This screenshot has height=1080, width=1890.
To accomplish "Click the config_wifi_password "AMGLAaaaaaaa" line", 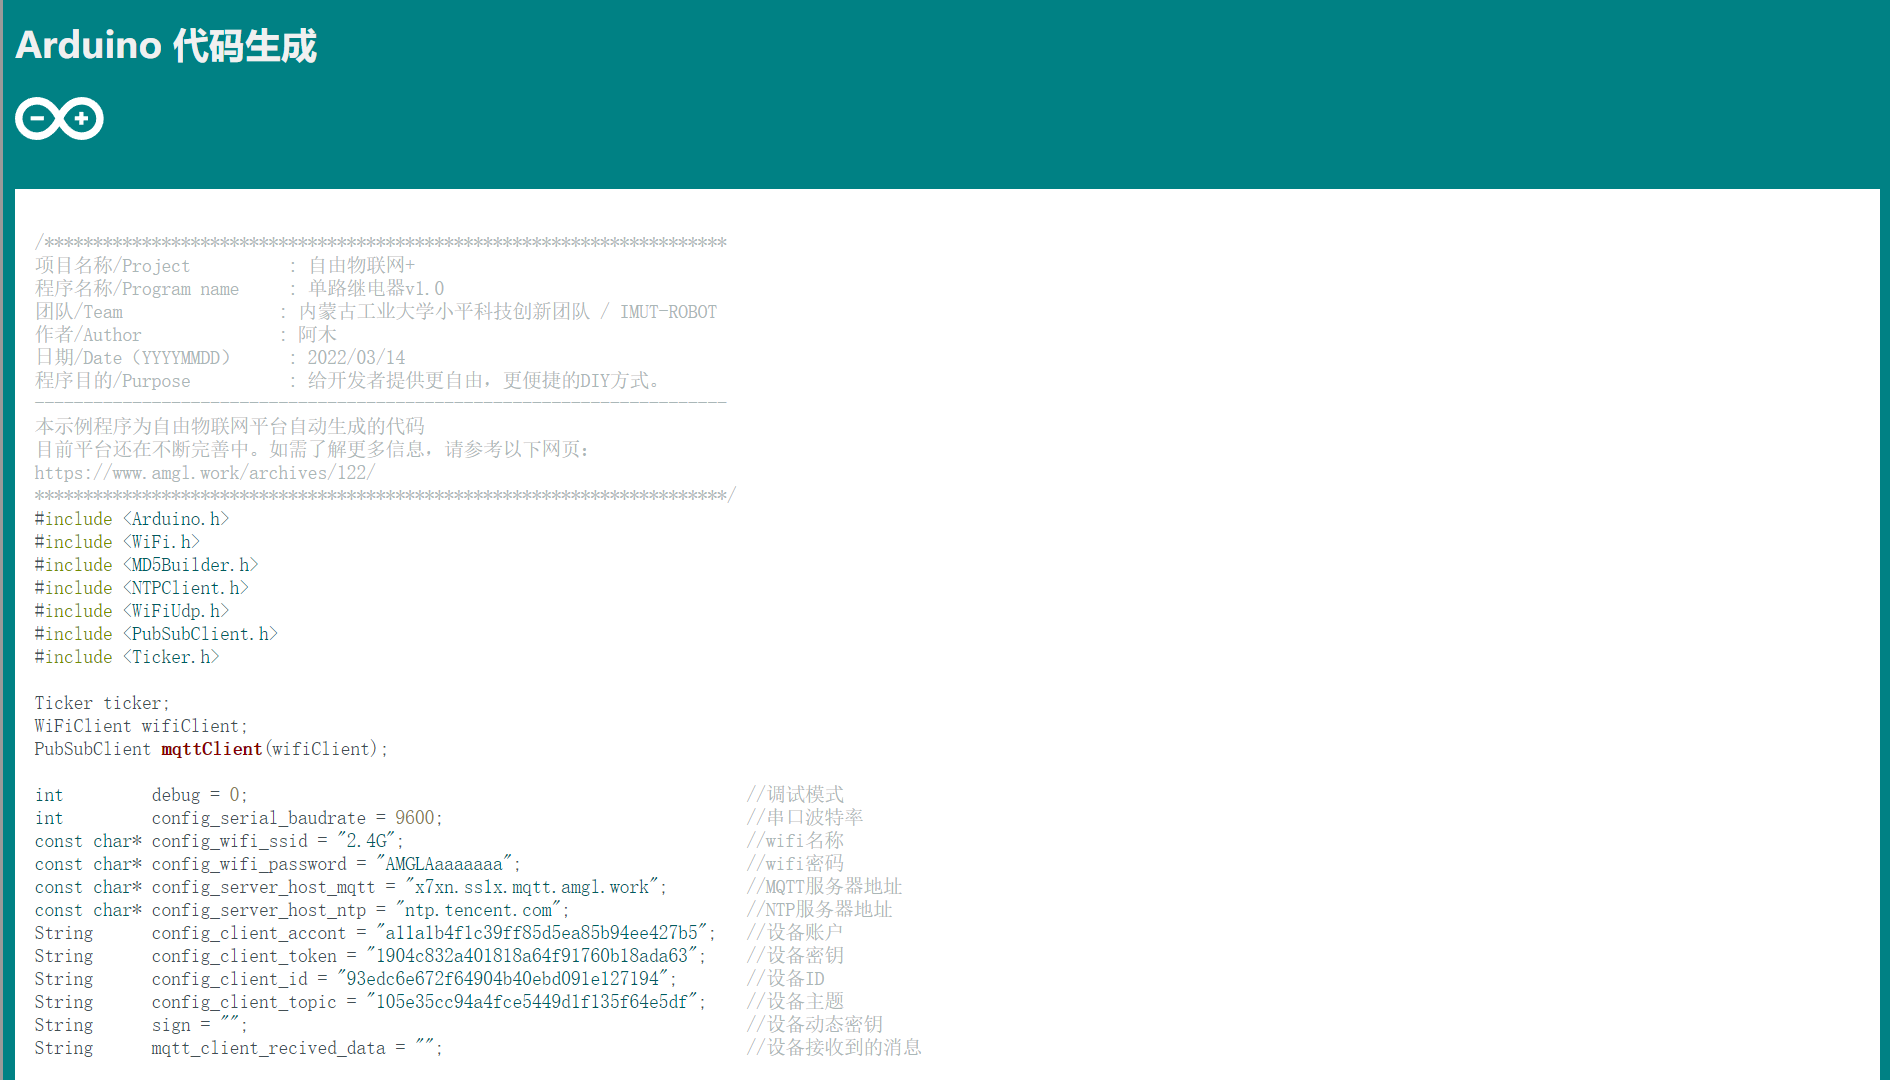I will (x=277, y=864).
